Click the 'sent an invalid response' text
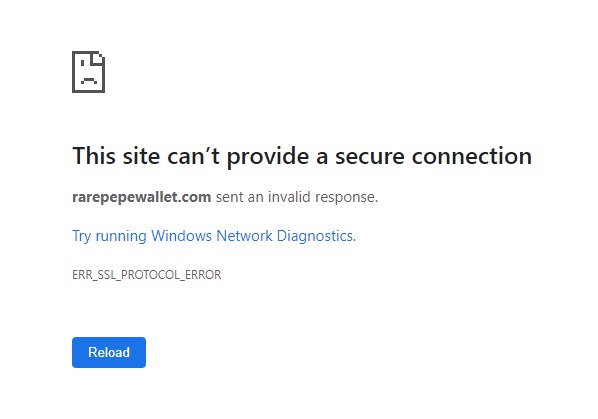 coord(297,197)
